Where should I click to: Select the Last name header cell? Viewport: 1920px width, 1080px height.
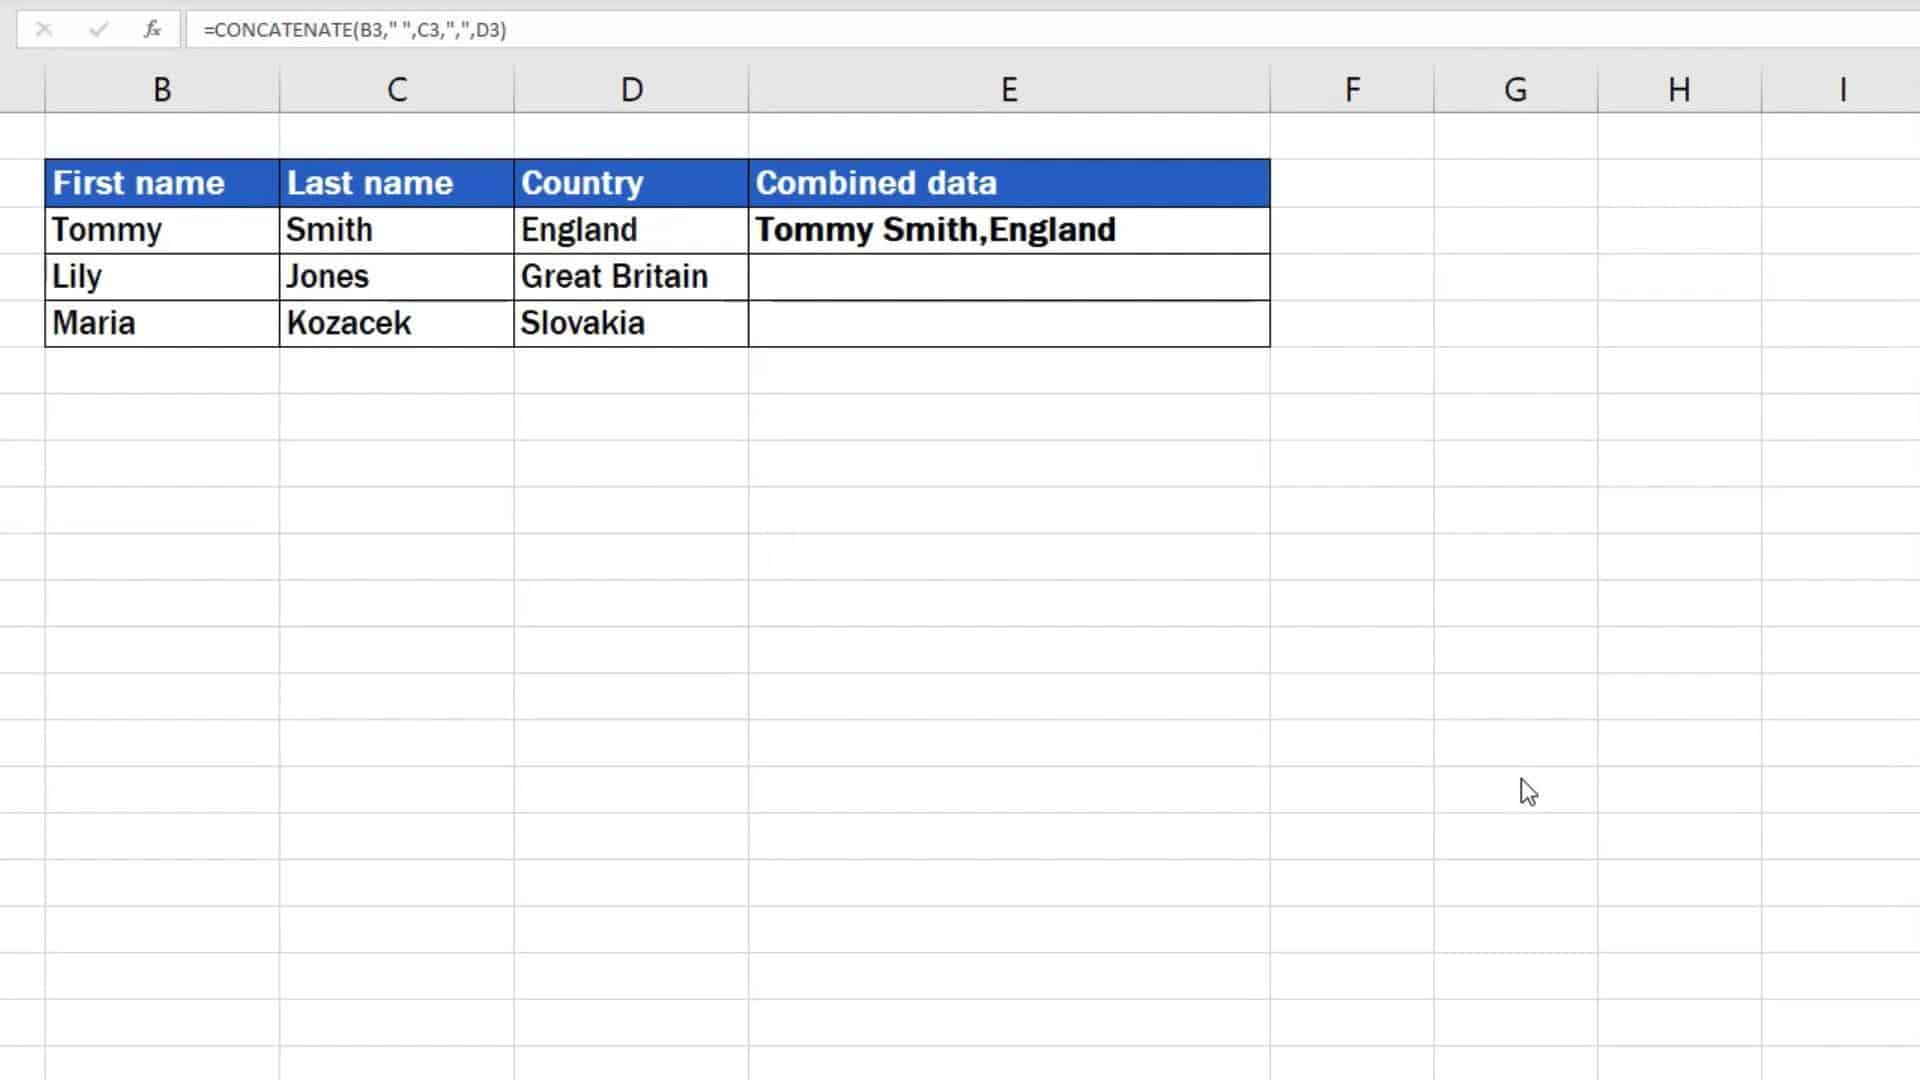coord(396,183)
